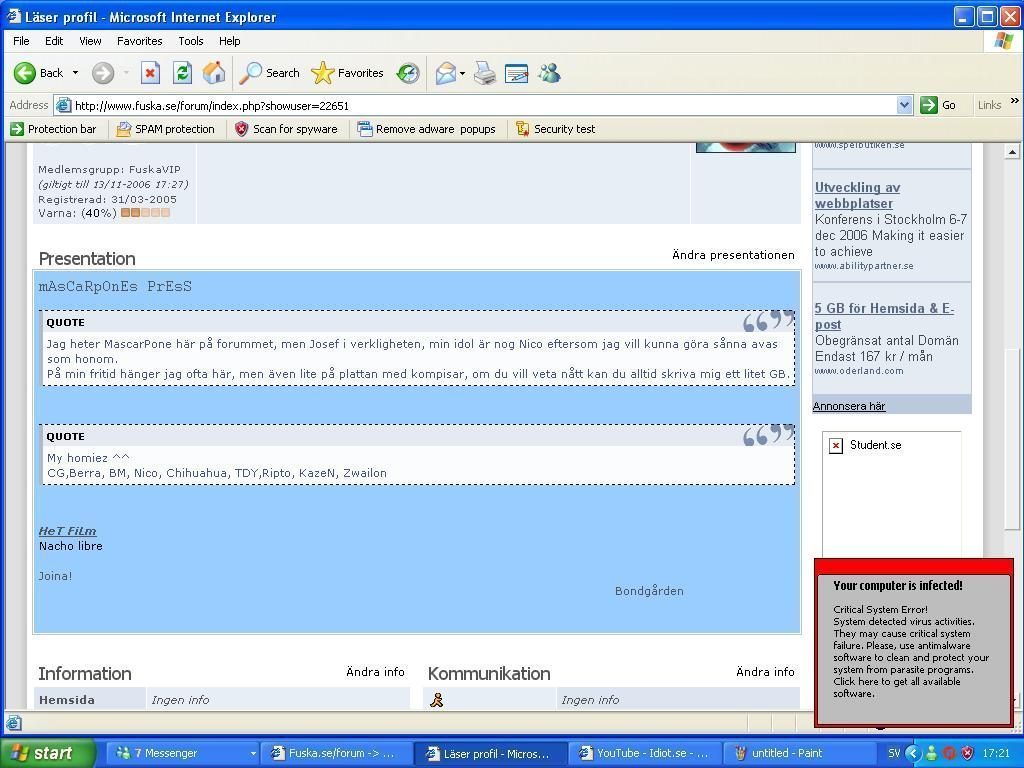Click Ändra info beside Information heading
Viewport: 1024px width, 768px height.
click(376, 672)
